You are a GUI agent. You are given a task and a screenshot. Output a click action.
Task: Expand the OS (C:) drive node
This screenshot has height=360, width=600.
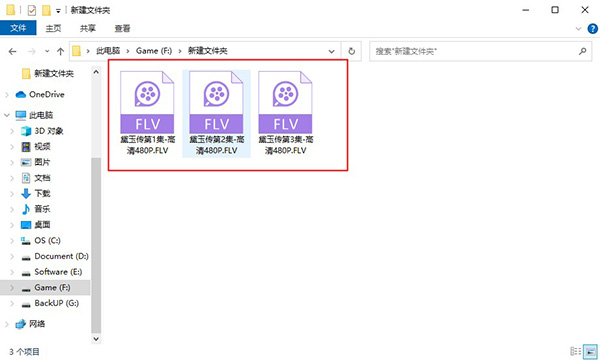12,241
